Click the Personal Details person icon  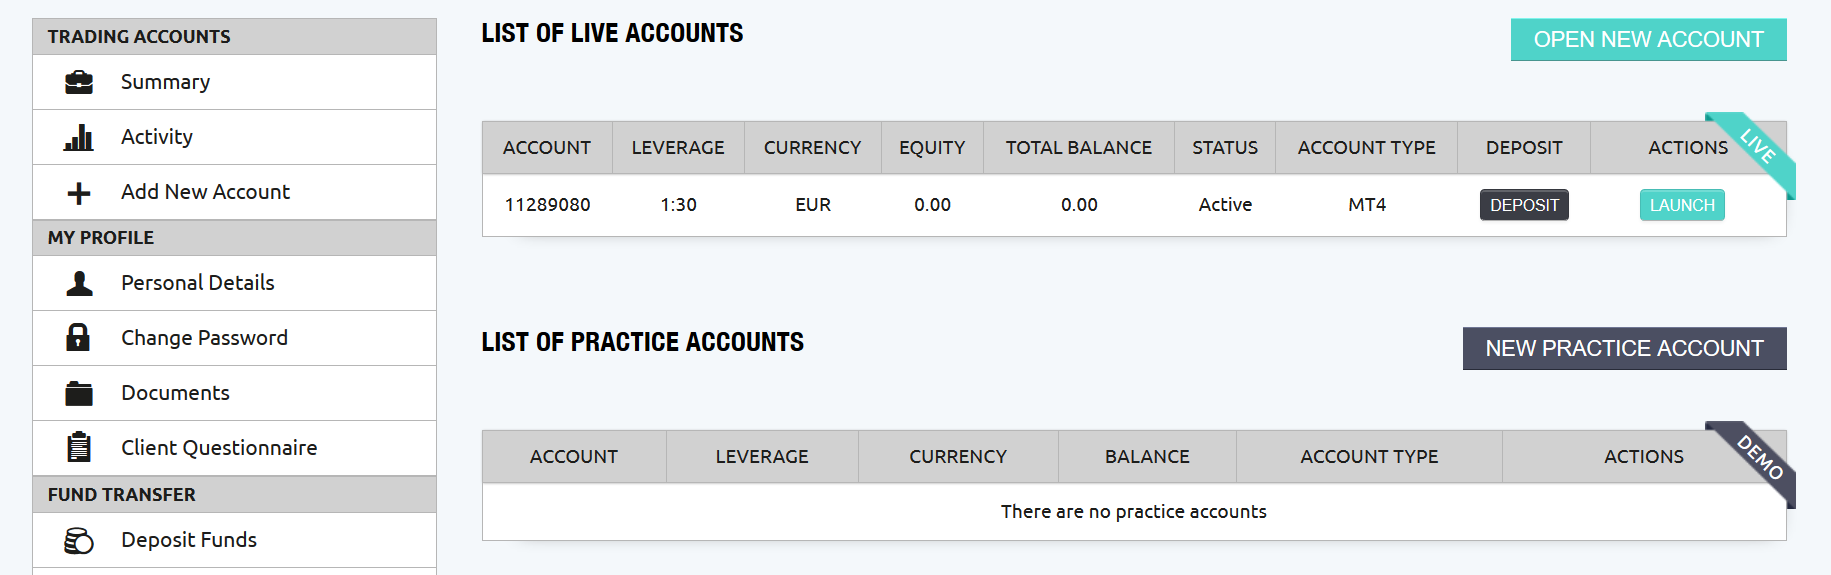pyautogui.click(x=79, y=284)
